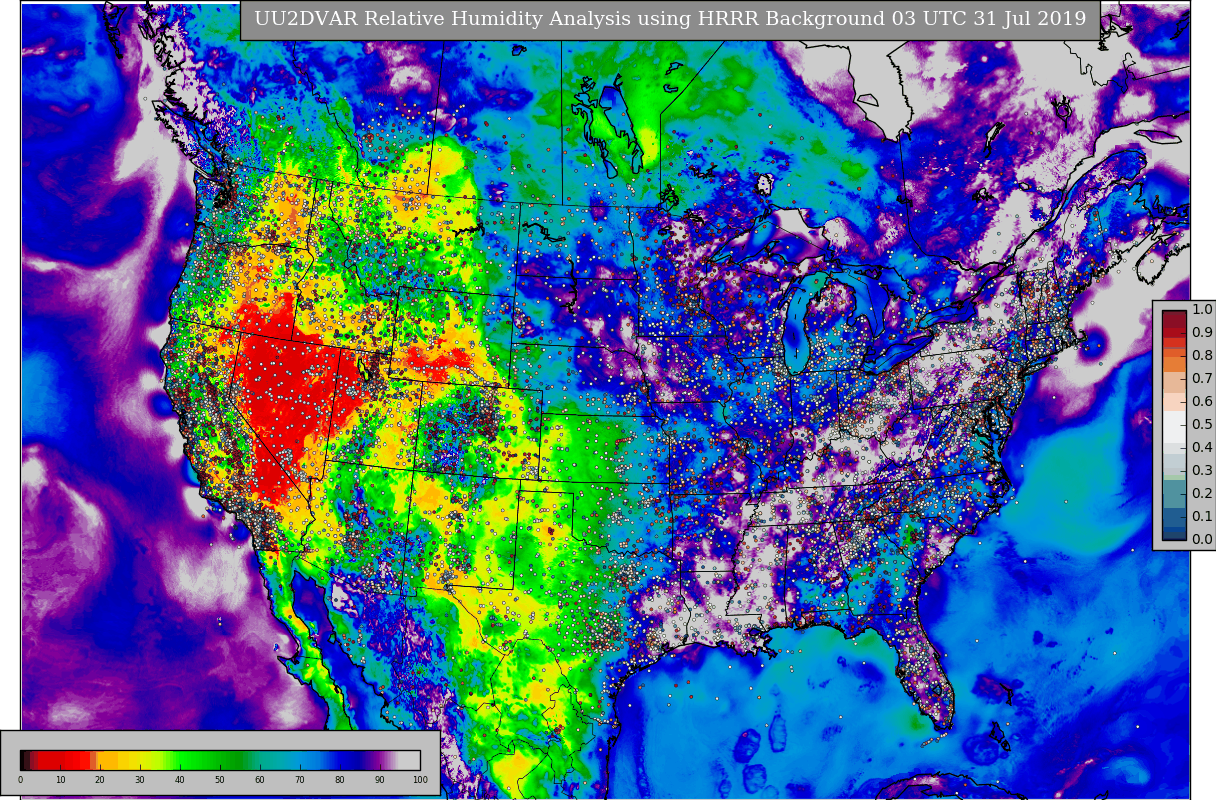Click the 0 tick on humidity scale
1216x800 pixels.
[20, 780]
